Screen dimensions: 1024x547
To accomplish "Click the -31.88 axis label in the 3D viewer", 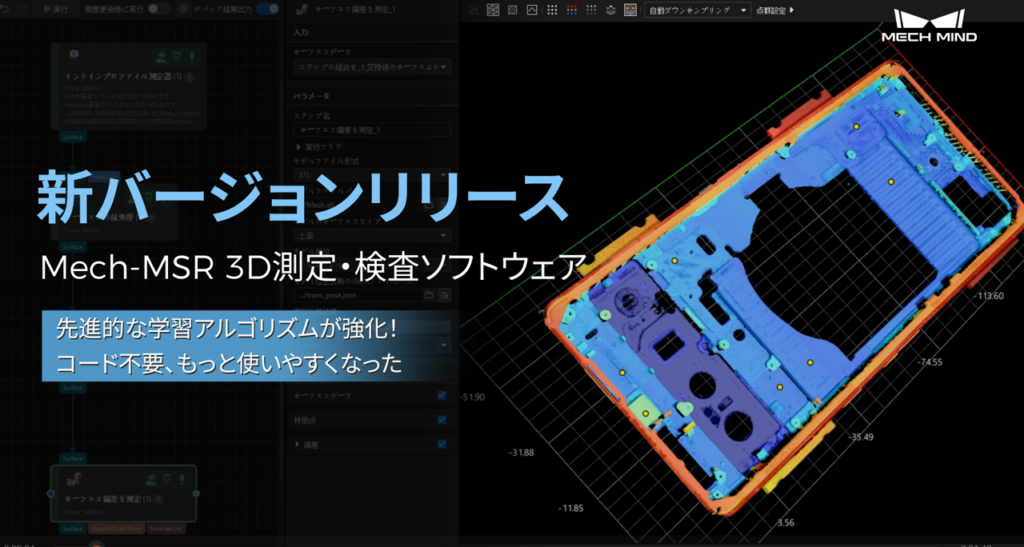I will click(x=521, y=452).
